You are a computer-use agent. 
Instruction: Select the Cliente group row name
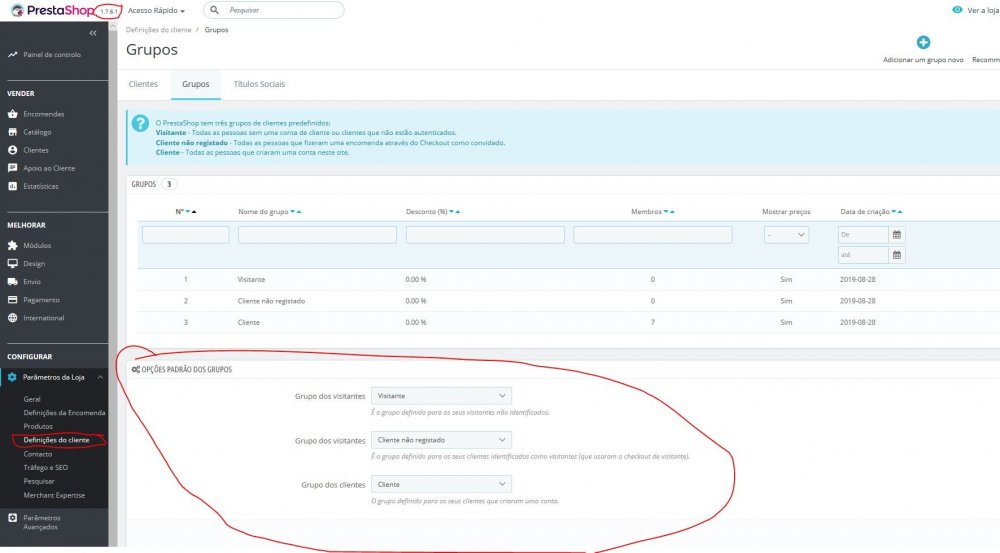tap(249, 322)
